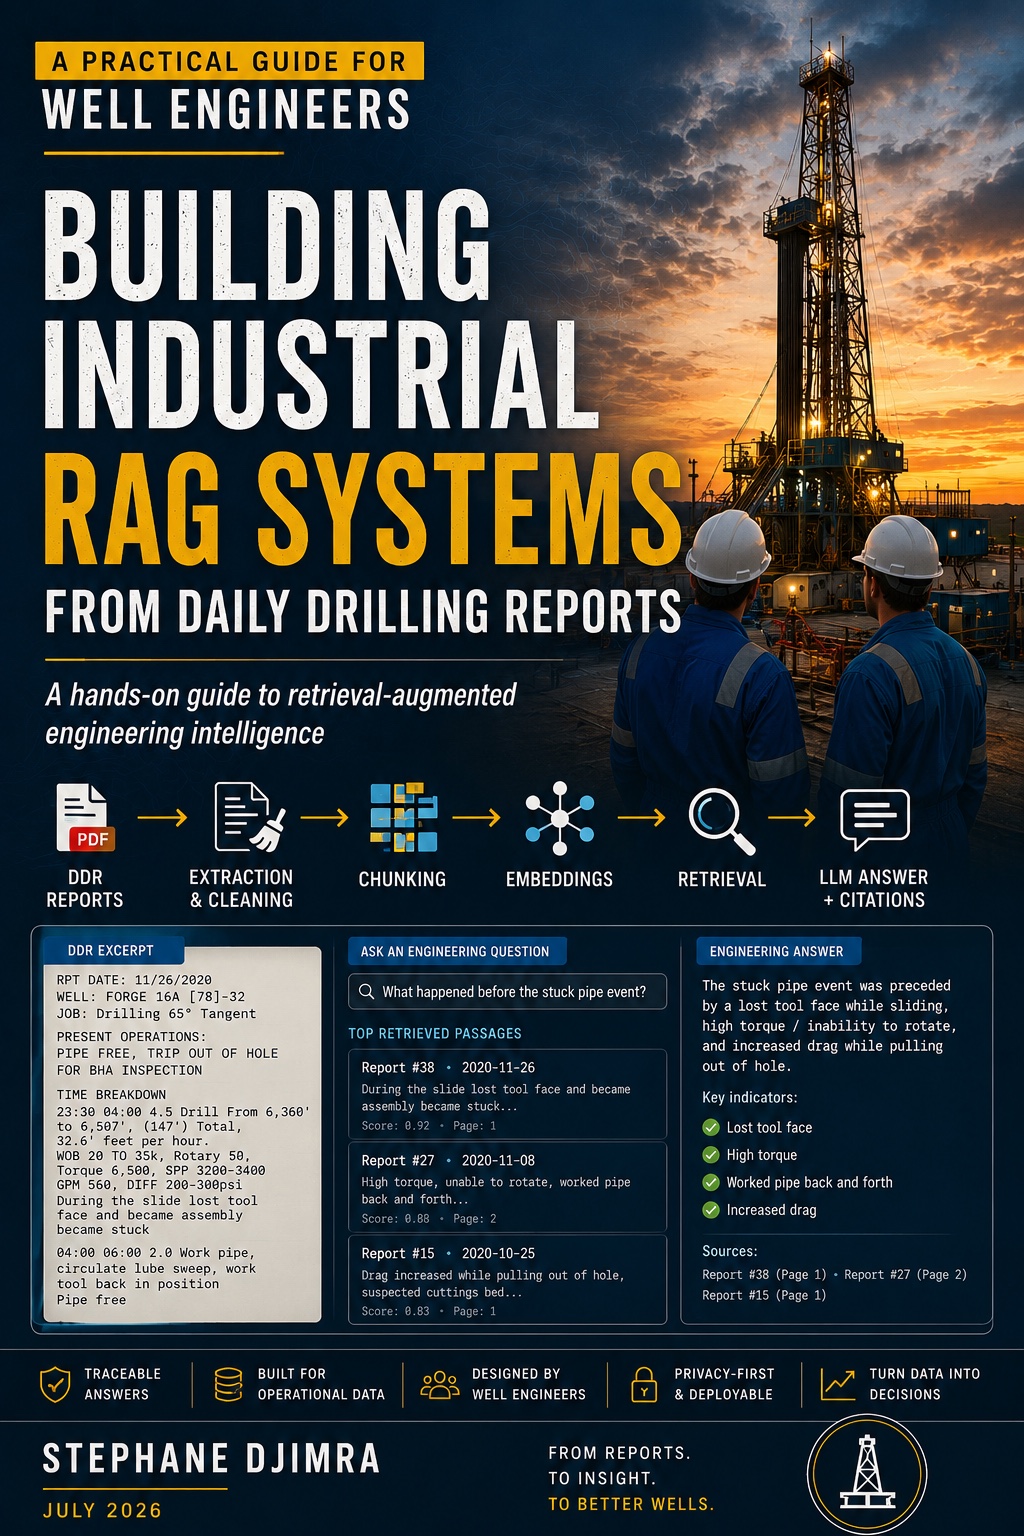Click the TOP RETRIEVED PASSAGES label
Viewport: 1024px width, 1536px height.
435,1033
